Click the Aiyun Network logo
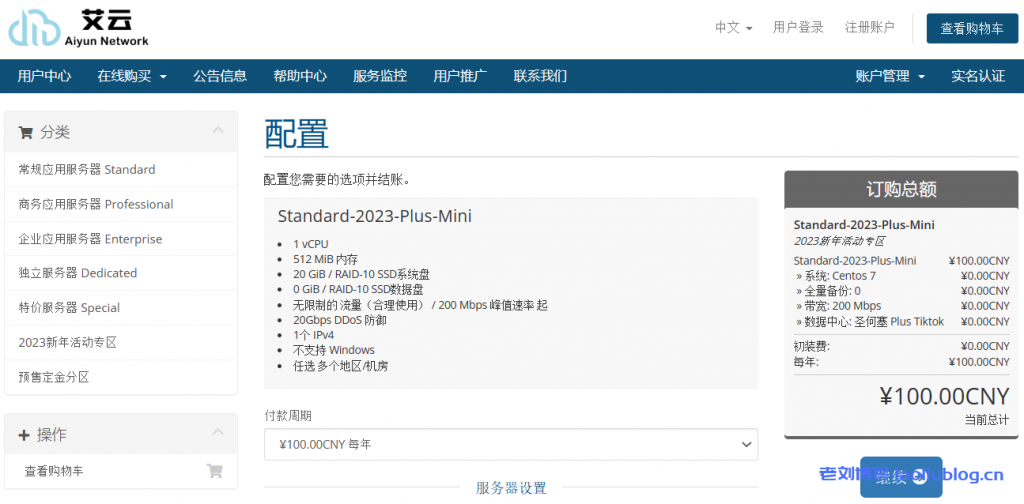This screenshot has width=1024, height=504. [x=79, y=29]
